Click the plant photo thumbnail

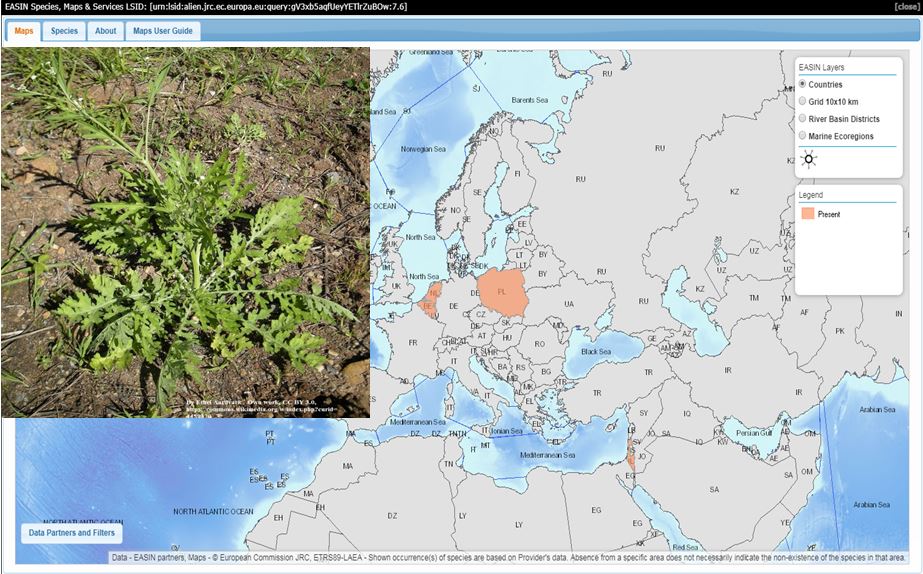[185, 233]
